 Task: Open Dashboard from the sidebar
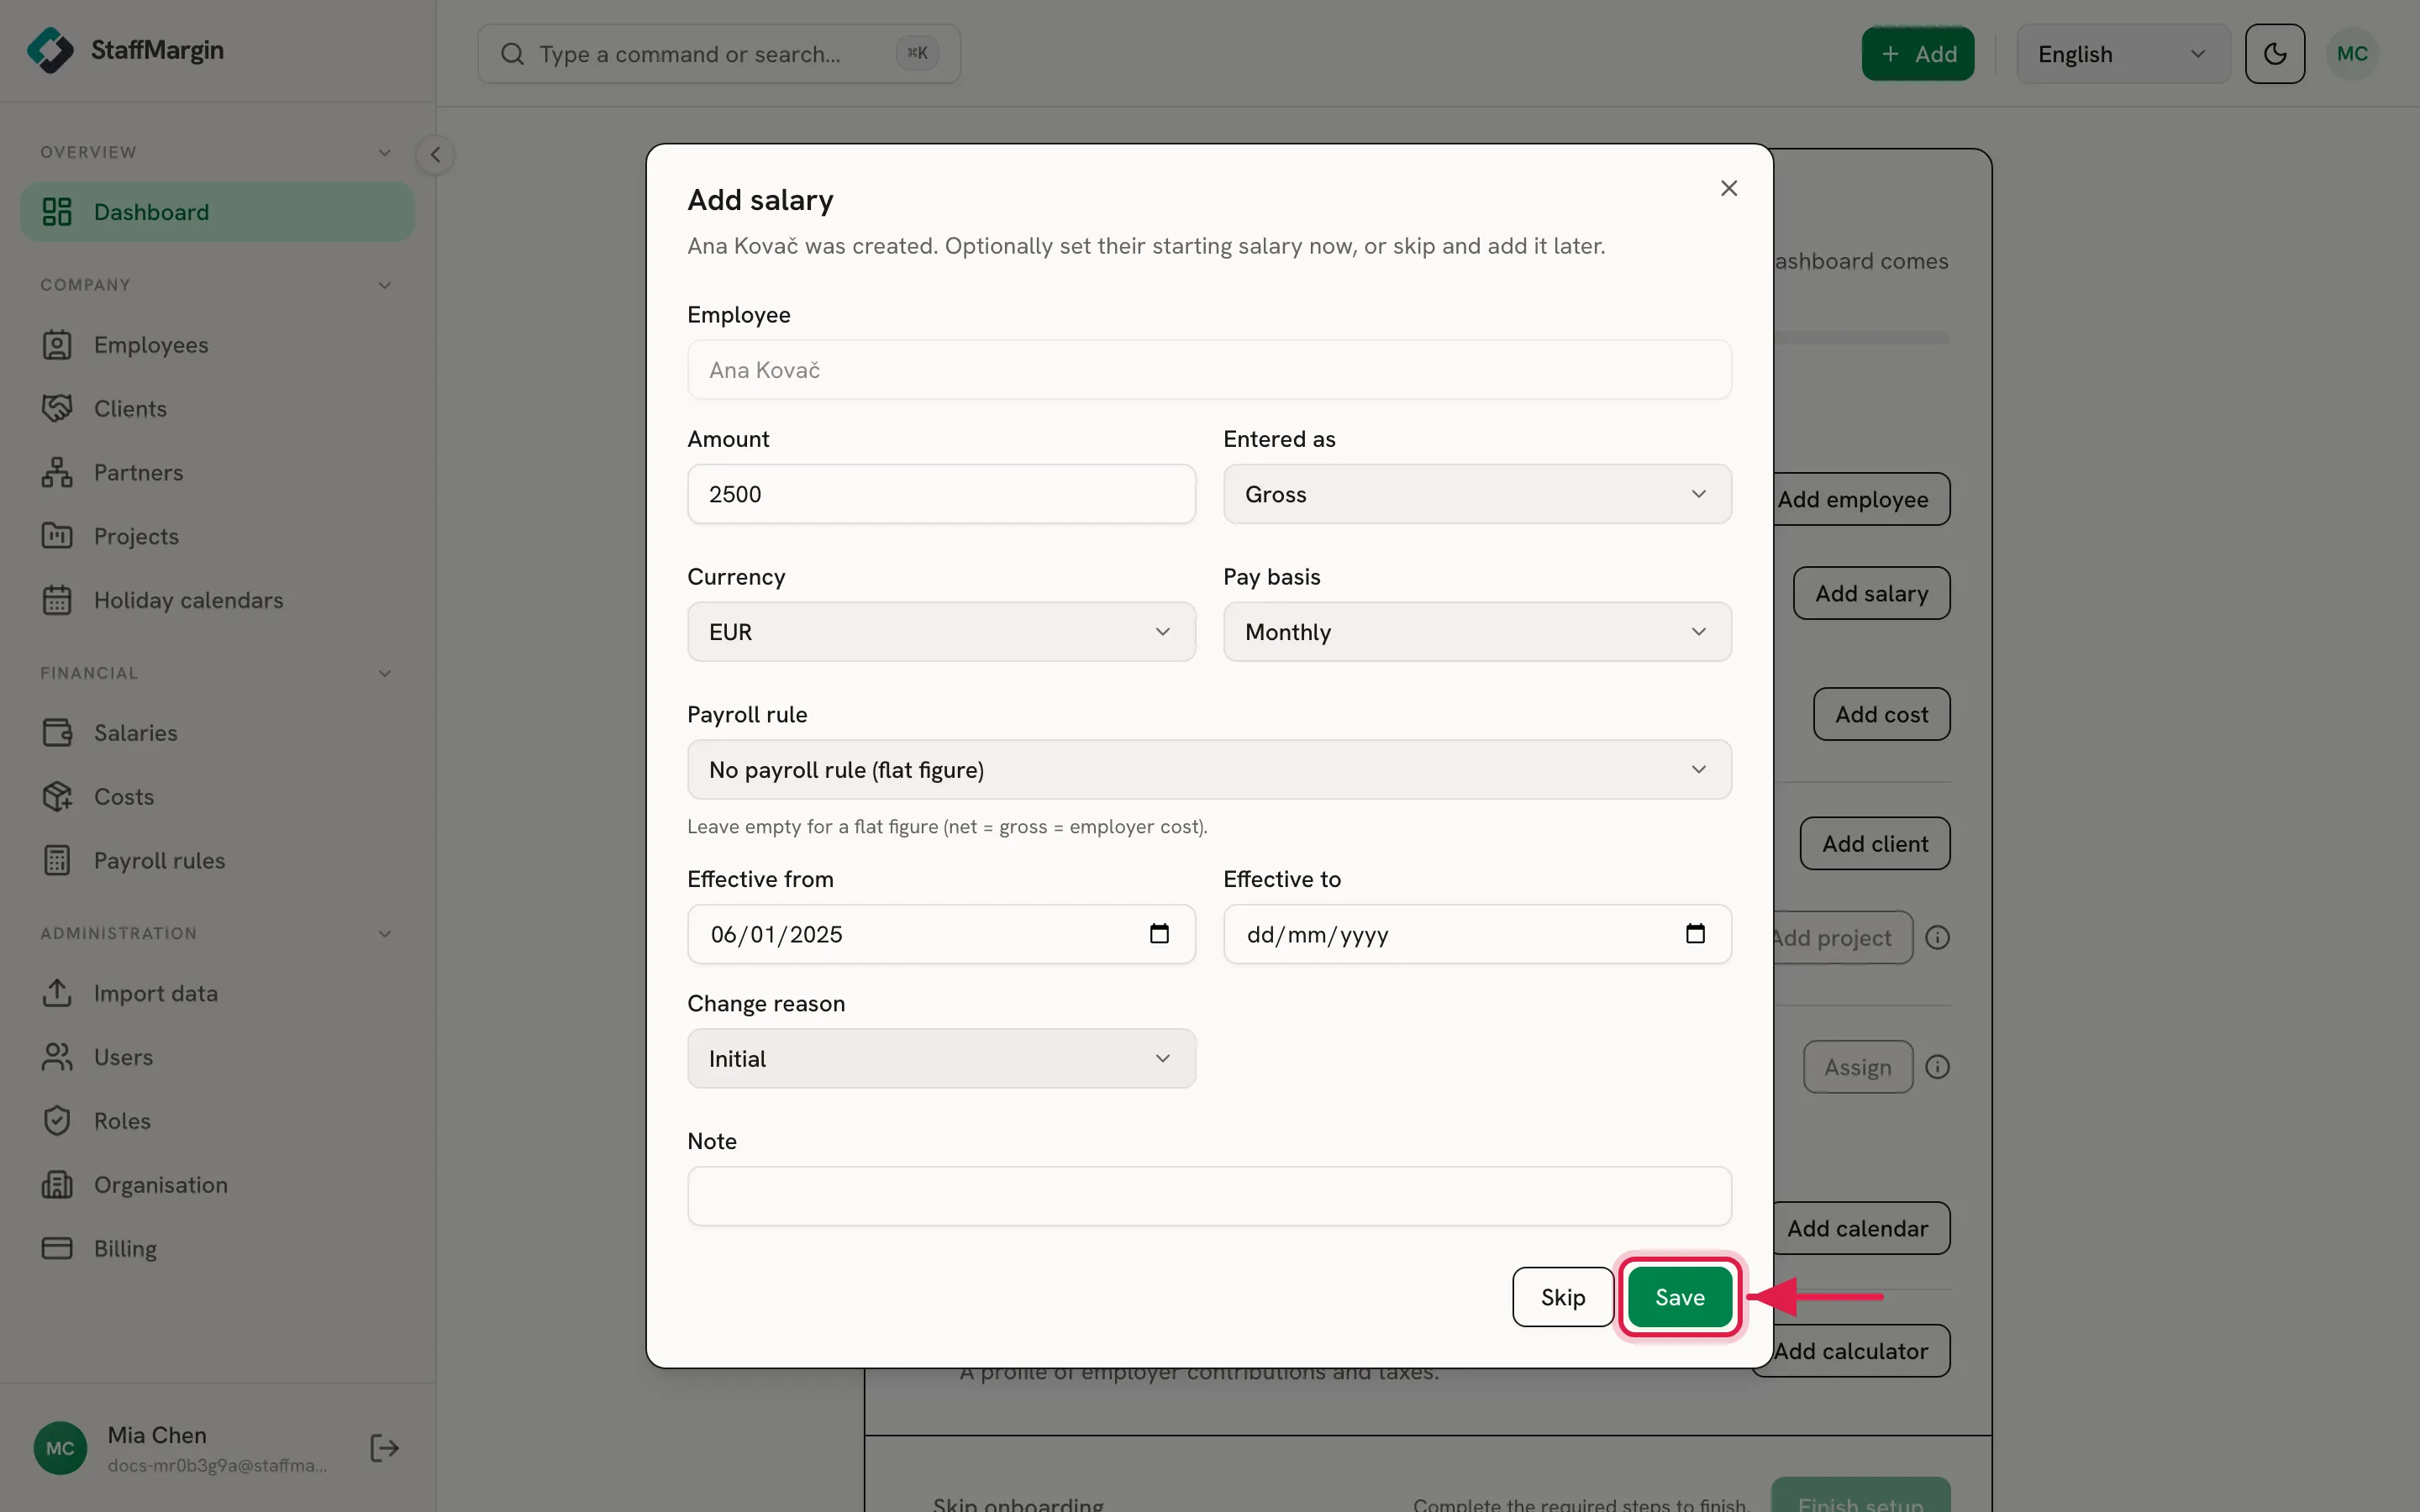point(217,212)
